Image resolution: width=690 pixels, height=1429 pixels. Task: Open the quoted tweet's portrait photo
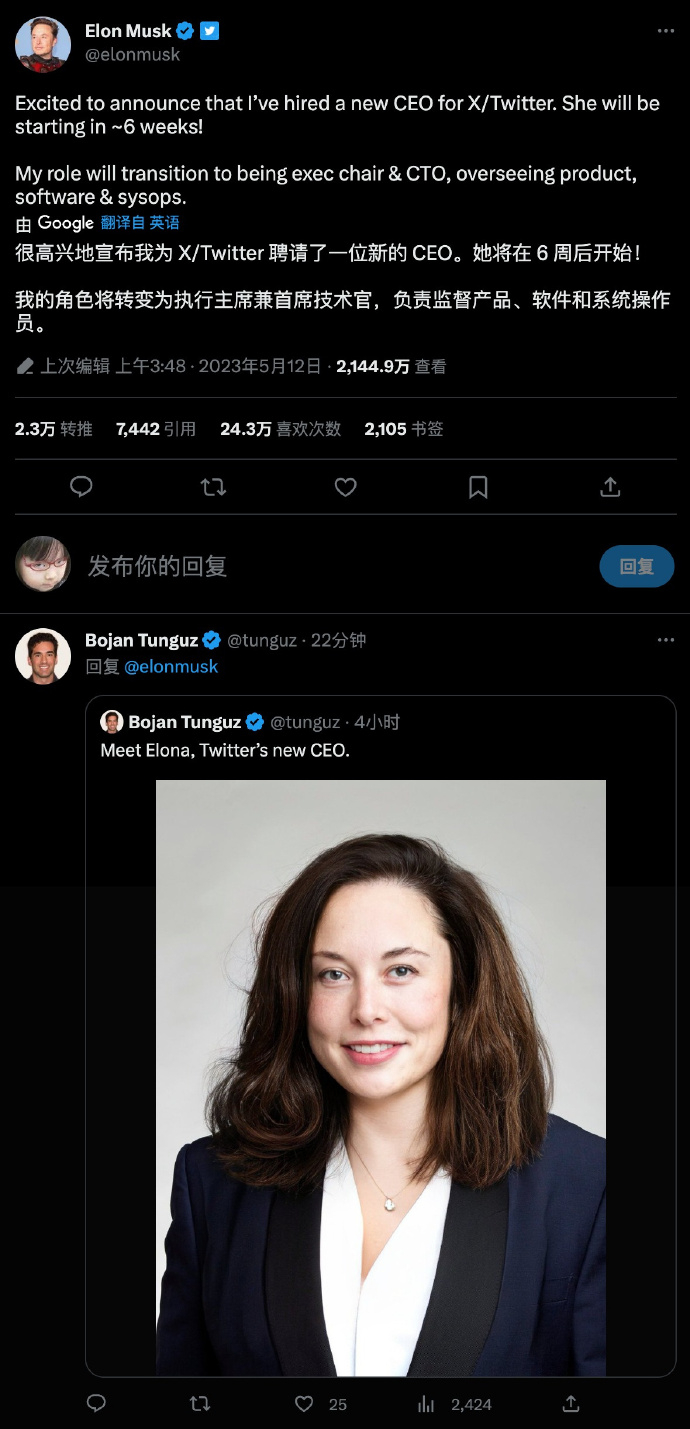[381, 1077]
